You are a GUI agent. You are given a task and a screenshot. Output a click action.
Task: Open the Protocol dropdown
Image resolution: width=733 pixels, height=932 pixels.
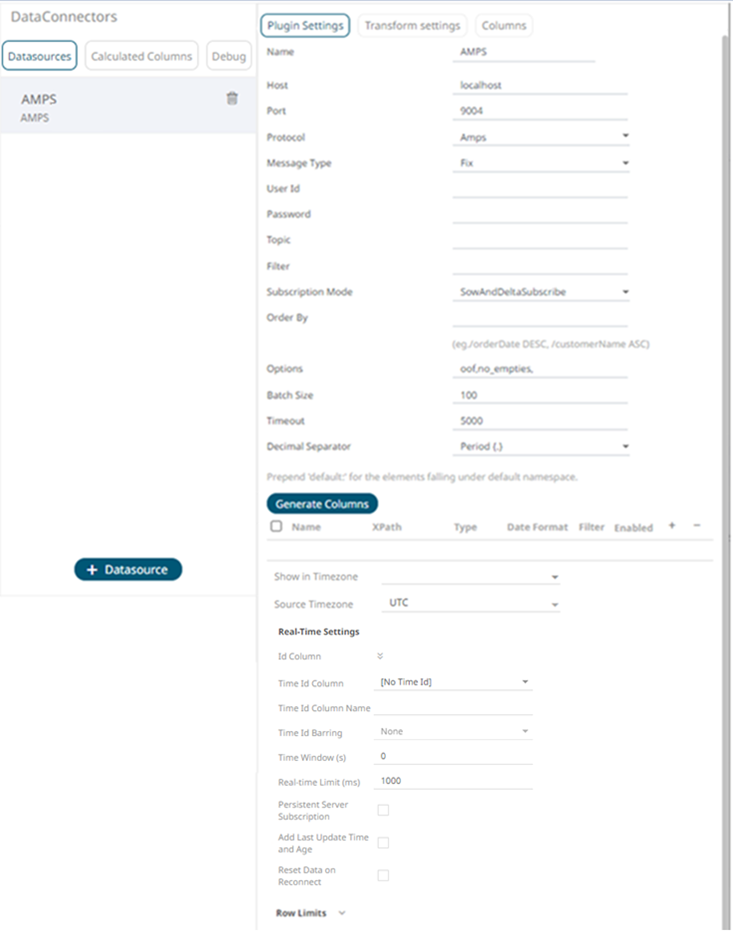pos(540,137)
